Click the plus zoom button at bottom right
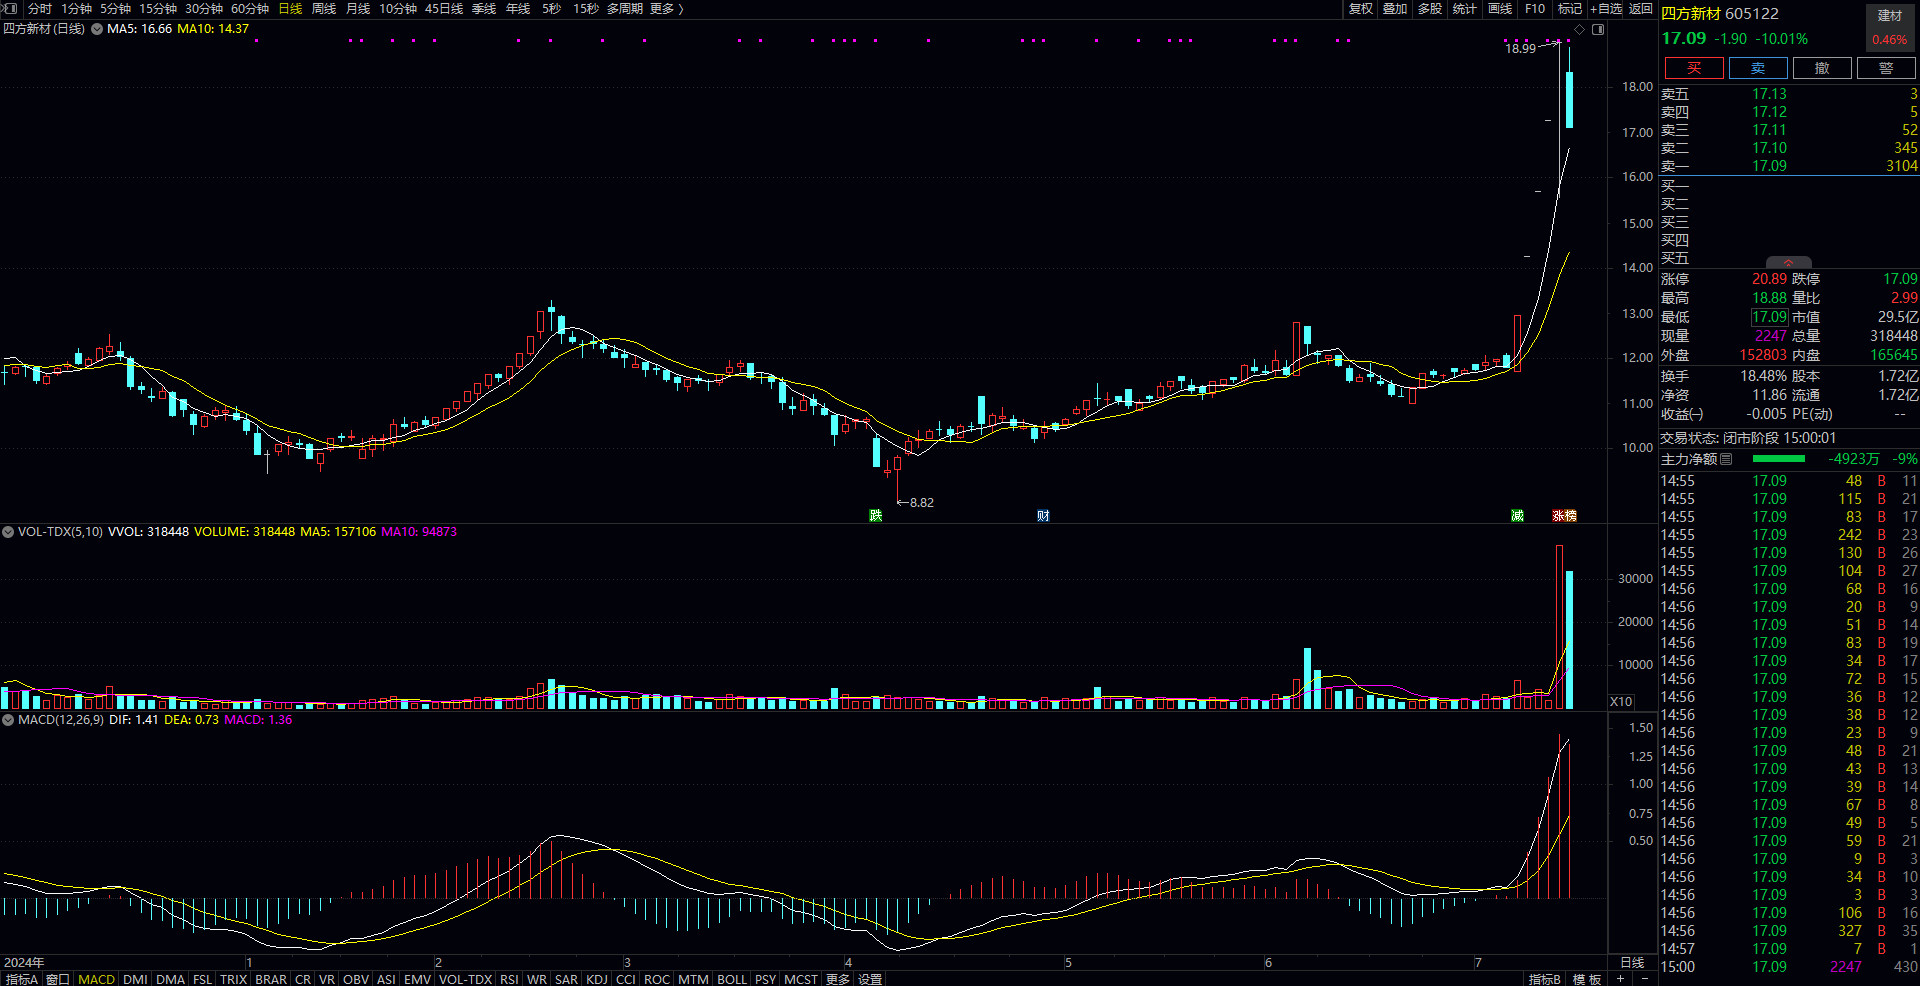 (x=1620, y=978)
